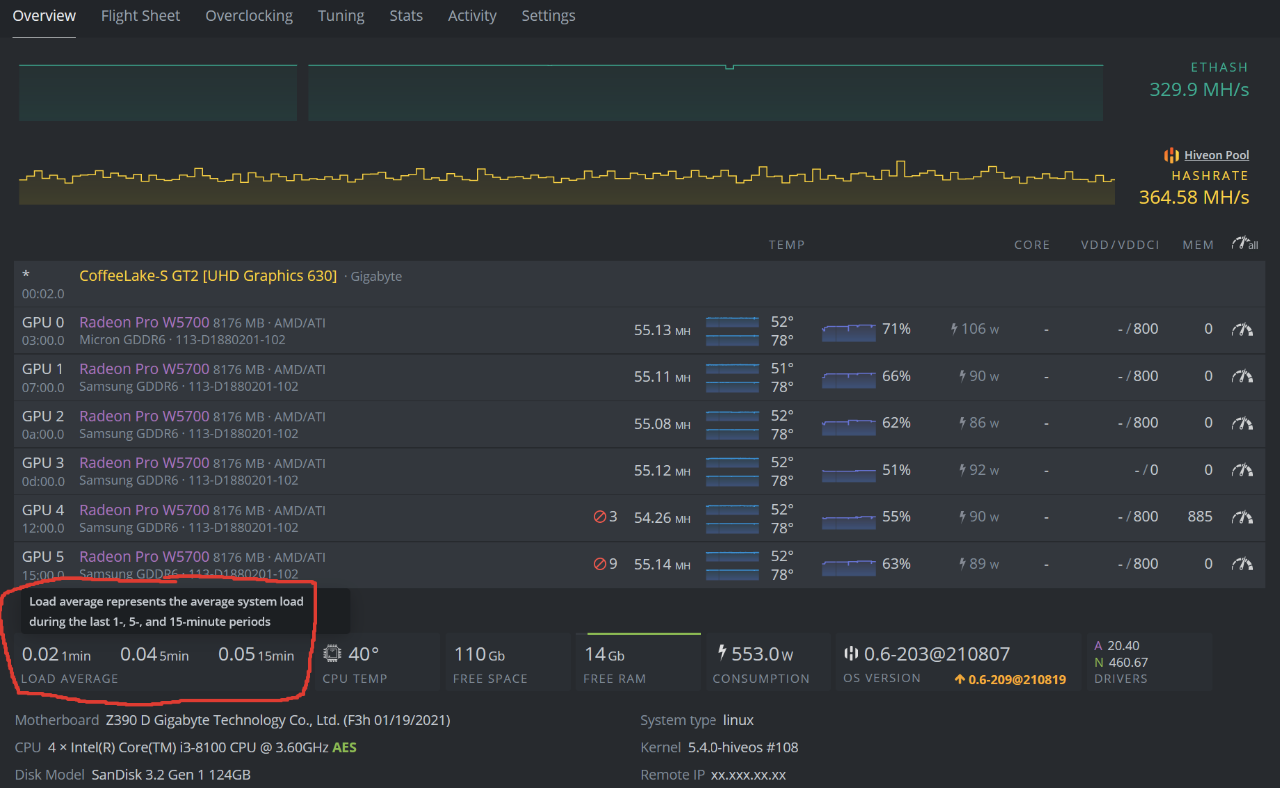This screenshot has height=788, width=1280.
Task: Go to the Activity tab
Action: click(x=472, y=16)
